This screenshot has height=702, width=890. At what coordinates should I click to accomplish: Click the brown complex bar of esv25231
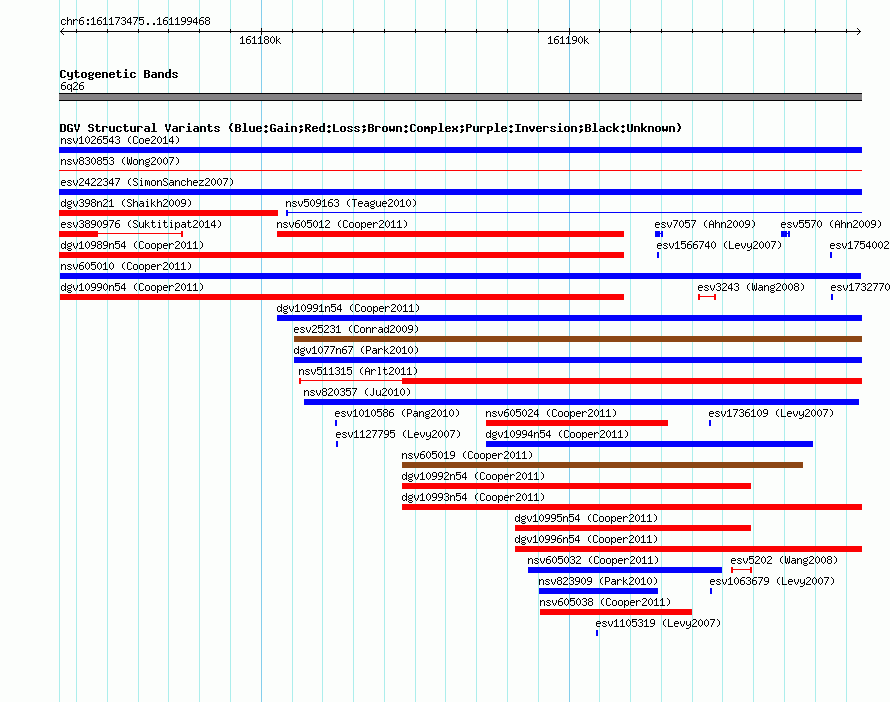[578, 339]
